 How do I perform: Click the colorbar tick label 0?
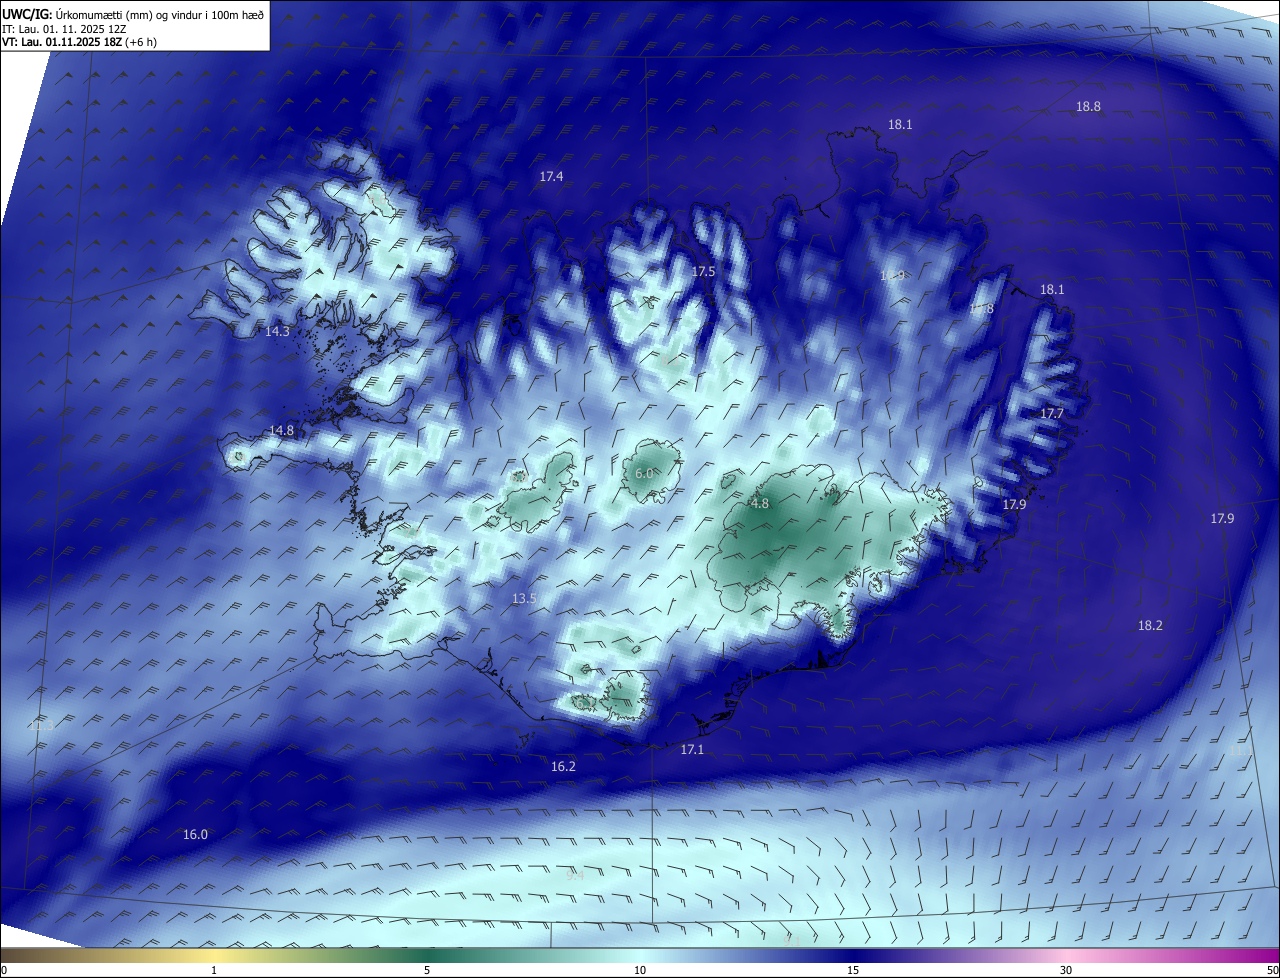(x=3, y=970)
